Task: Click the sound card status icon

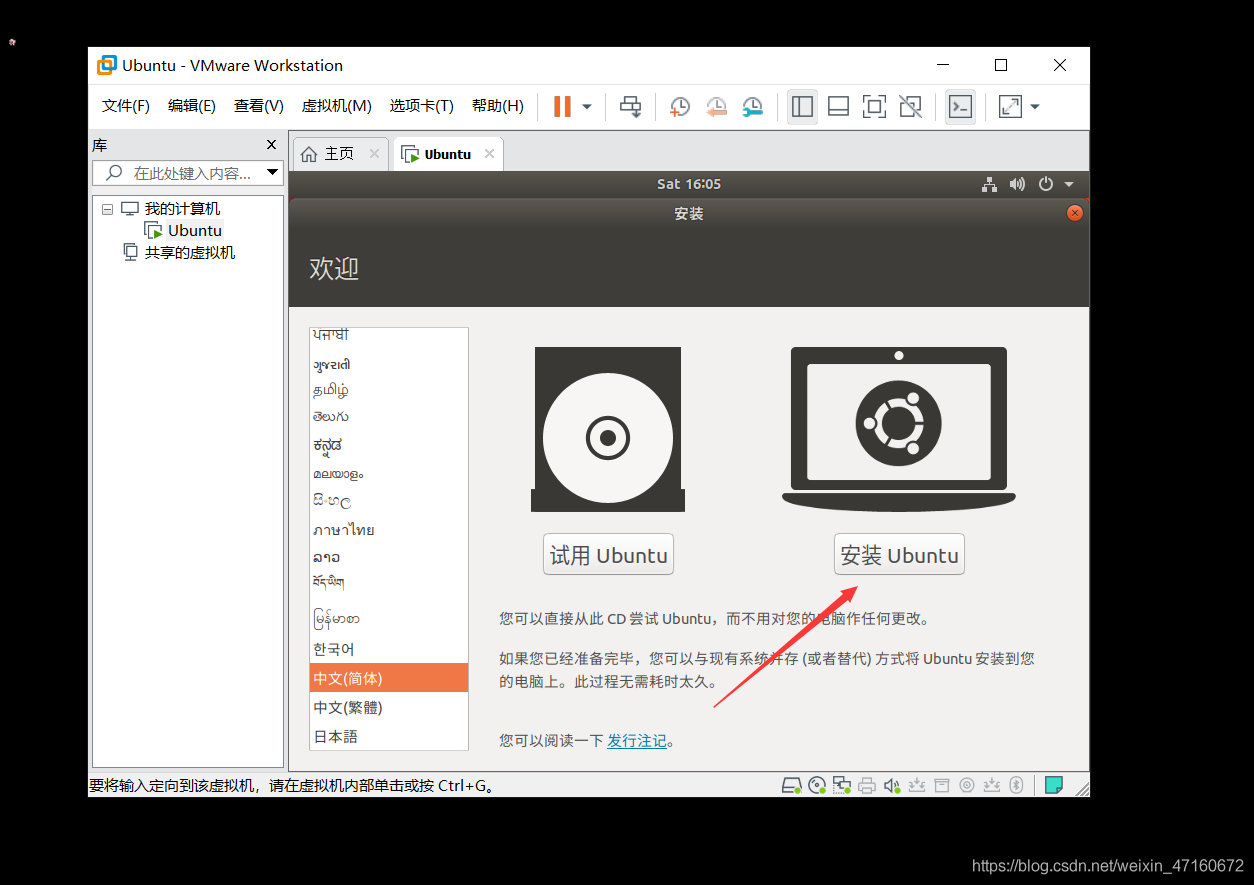Action: click(x=892, y=785)
